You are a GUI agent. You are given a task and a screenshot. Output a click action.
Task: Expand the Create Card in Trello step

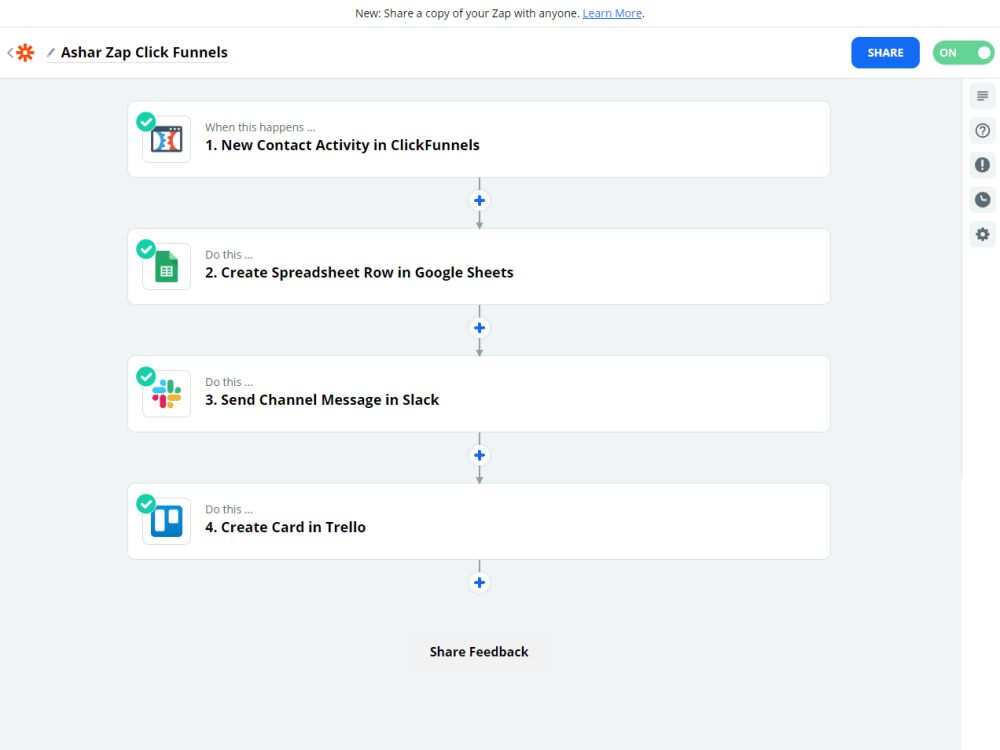point(479,521)
